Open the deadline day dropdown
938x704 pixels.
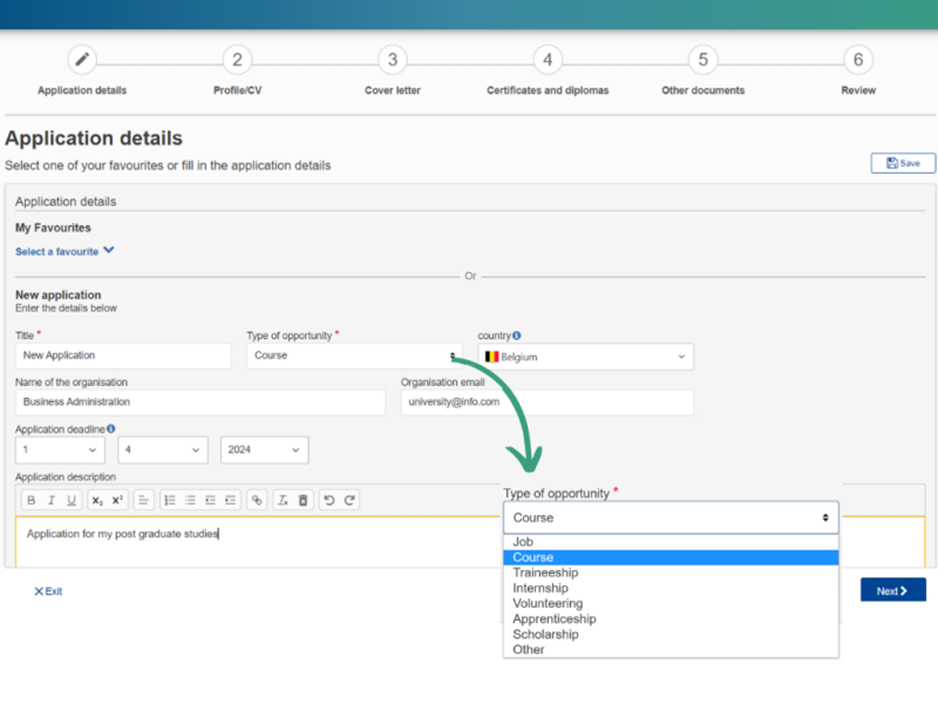[60, 450]
